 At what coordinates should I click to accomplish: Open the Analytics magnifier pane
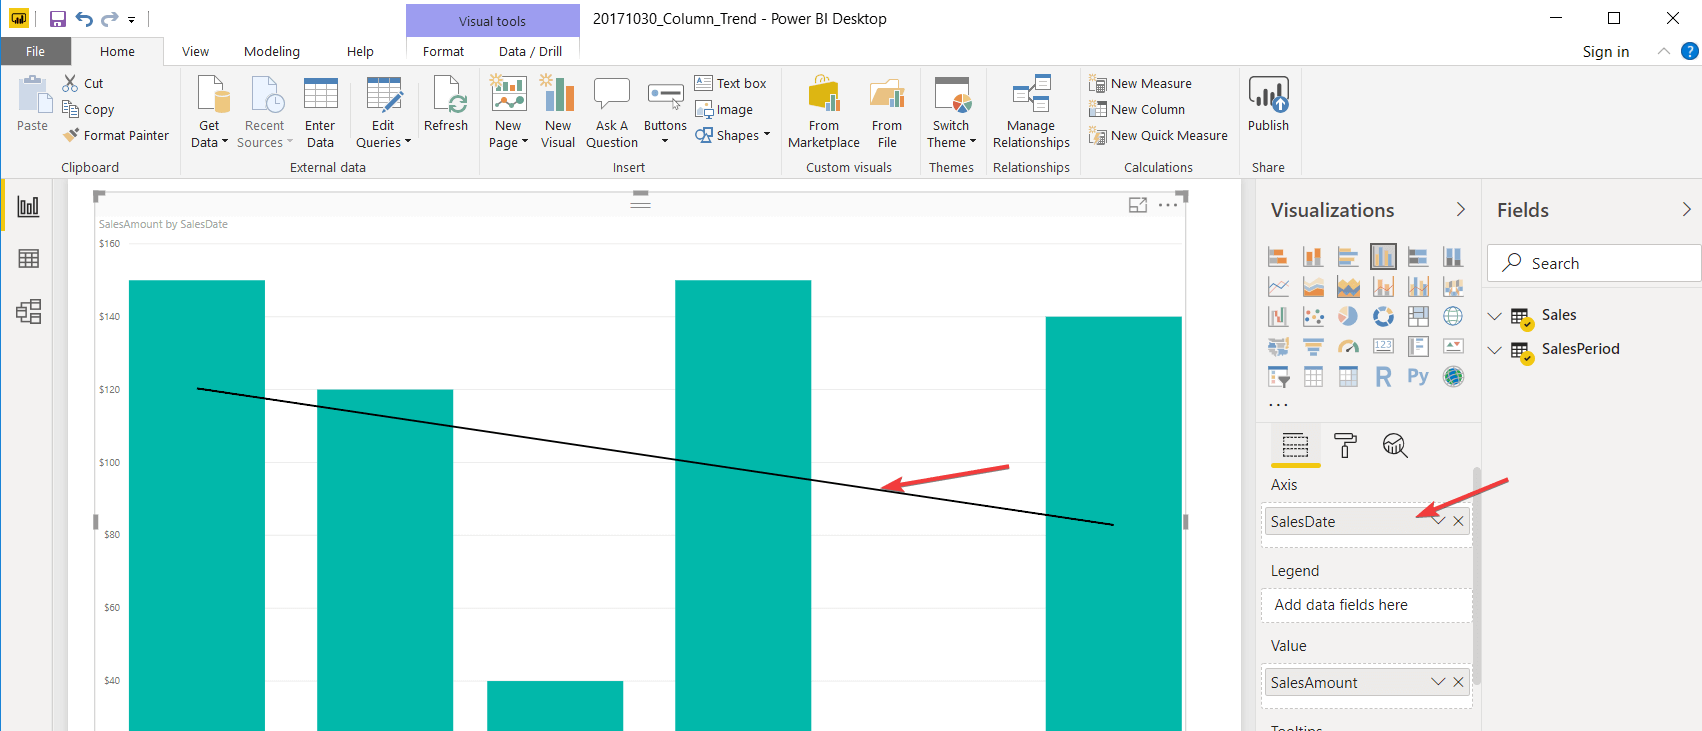point(1394,446)
